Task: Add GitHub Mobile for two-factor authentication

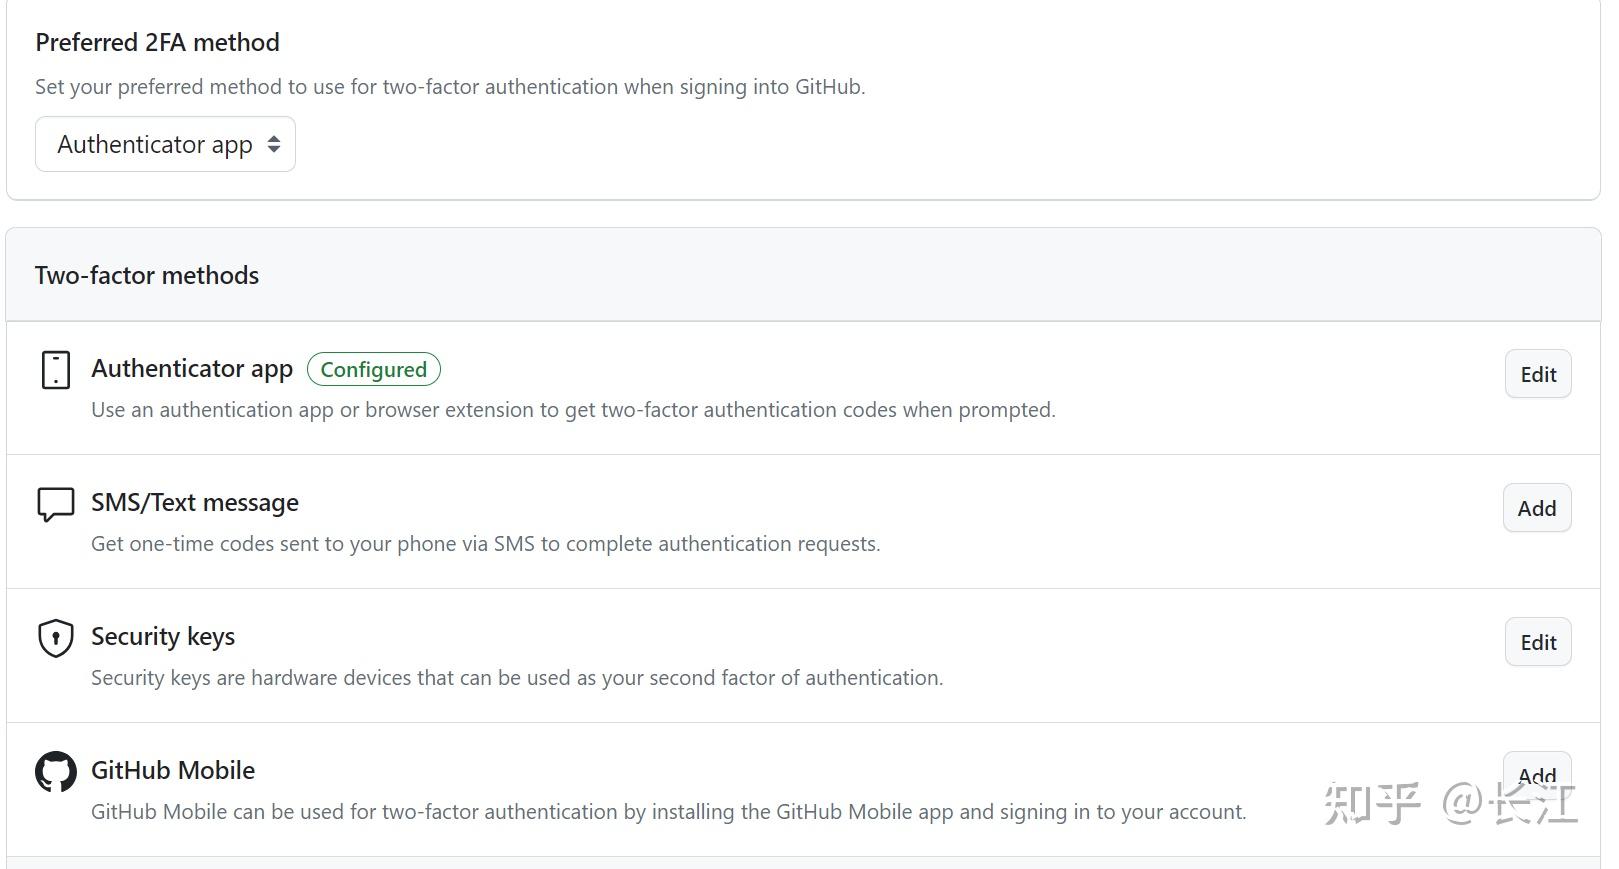Action: tap(1536, 775)
